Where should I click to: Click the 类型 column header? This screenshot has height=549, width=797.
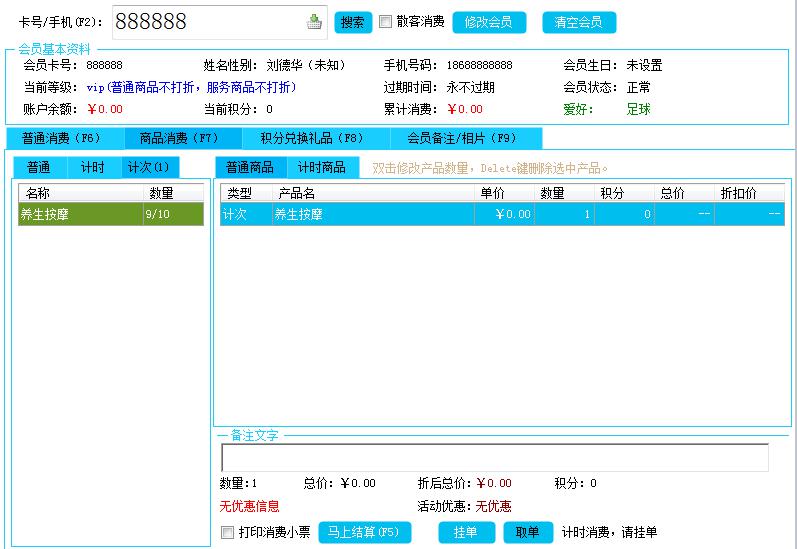point(246,193)
